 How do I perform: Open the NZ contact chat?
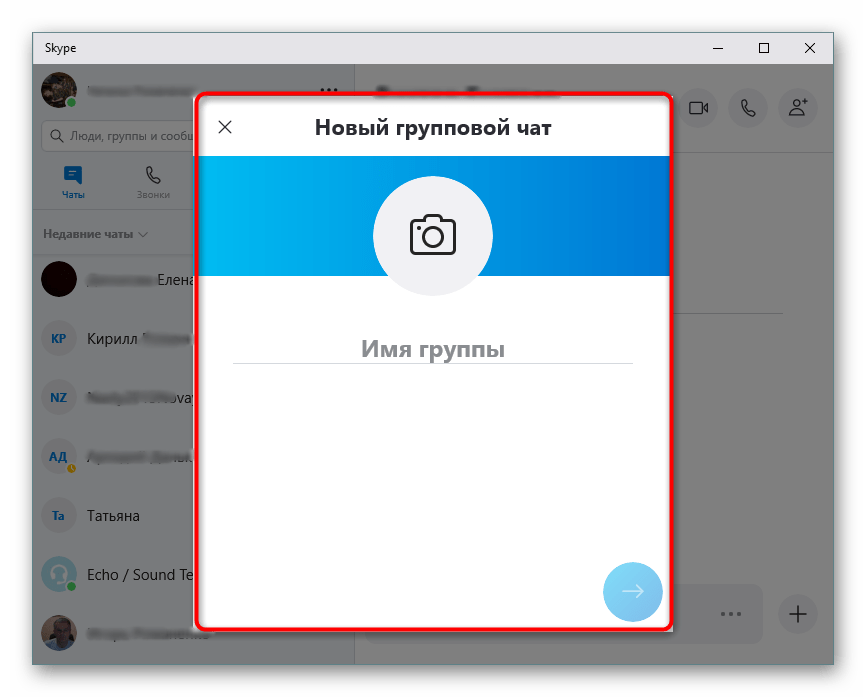(x=113, y=397)
